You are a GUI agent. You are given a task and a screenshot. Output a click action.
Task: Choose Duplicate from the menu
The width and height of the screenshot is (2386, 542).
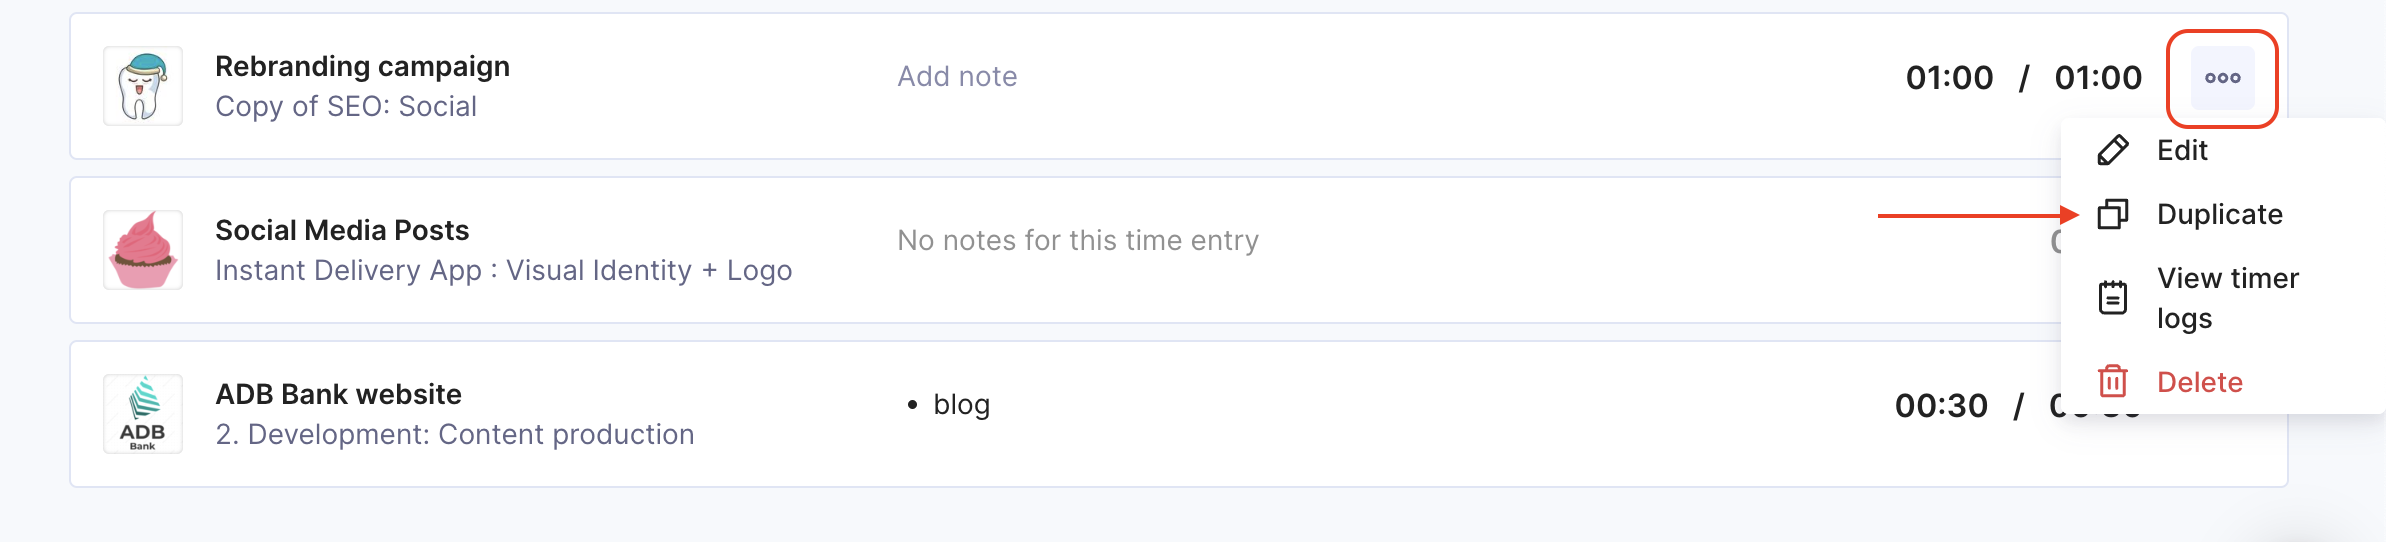click(x=2220, y=214)
